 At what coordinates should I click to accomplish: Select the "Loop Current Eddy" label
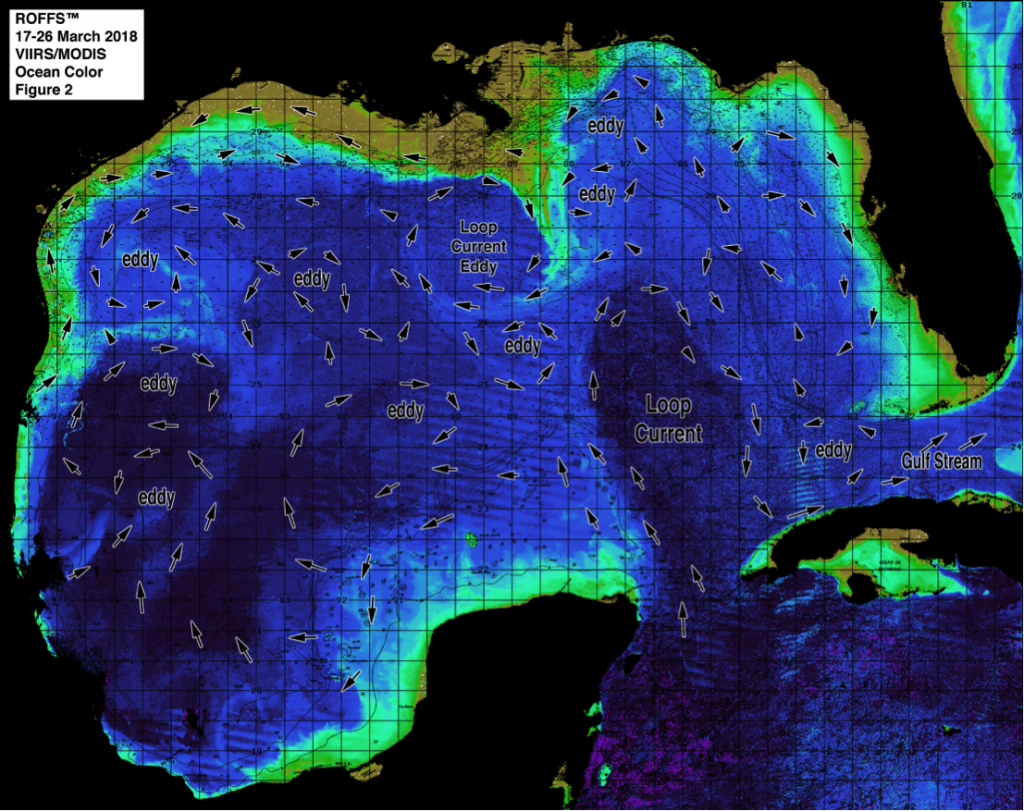pyautogui.click(x=482, y=246)
